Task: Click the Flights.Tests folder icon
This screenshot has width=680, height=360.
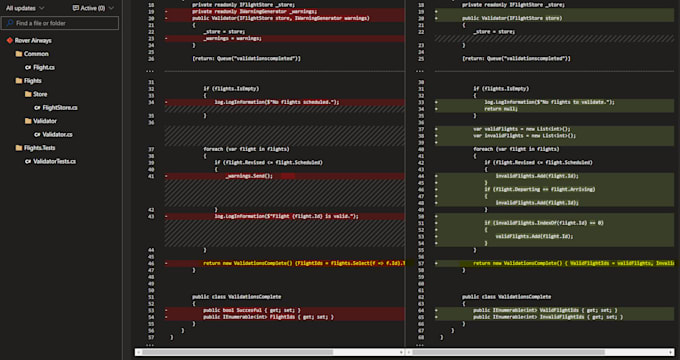Action: (x=19, y=148)
